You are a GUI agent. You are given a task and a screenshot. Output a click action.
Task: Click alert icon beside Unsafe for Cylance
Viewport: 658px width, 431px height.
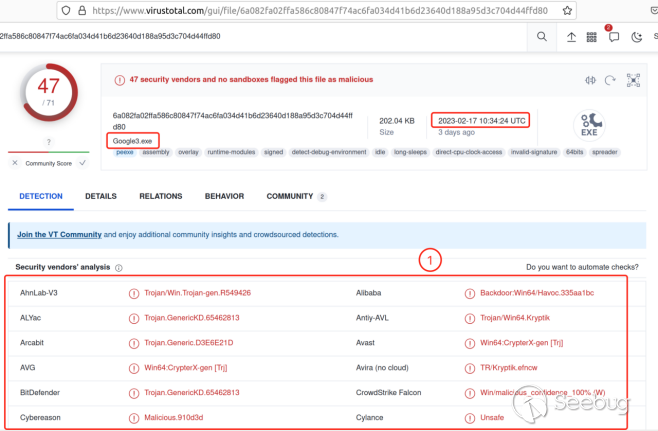click(x=470, y=418)
